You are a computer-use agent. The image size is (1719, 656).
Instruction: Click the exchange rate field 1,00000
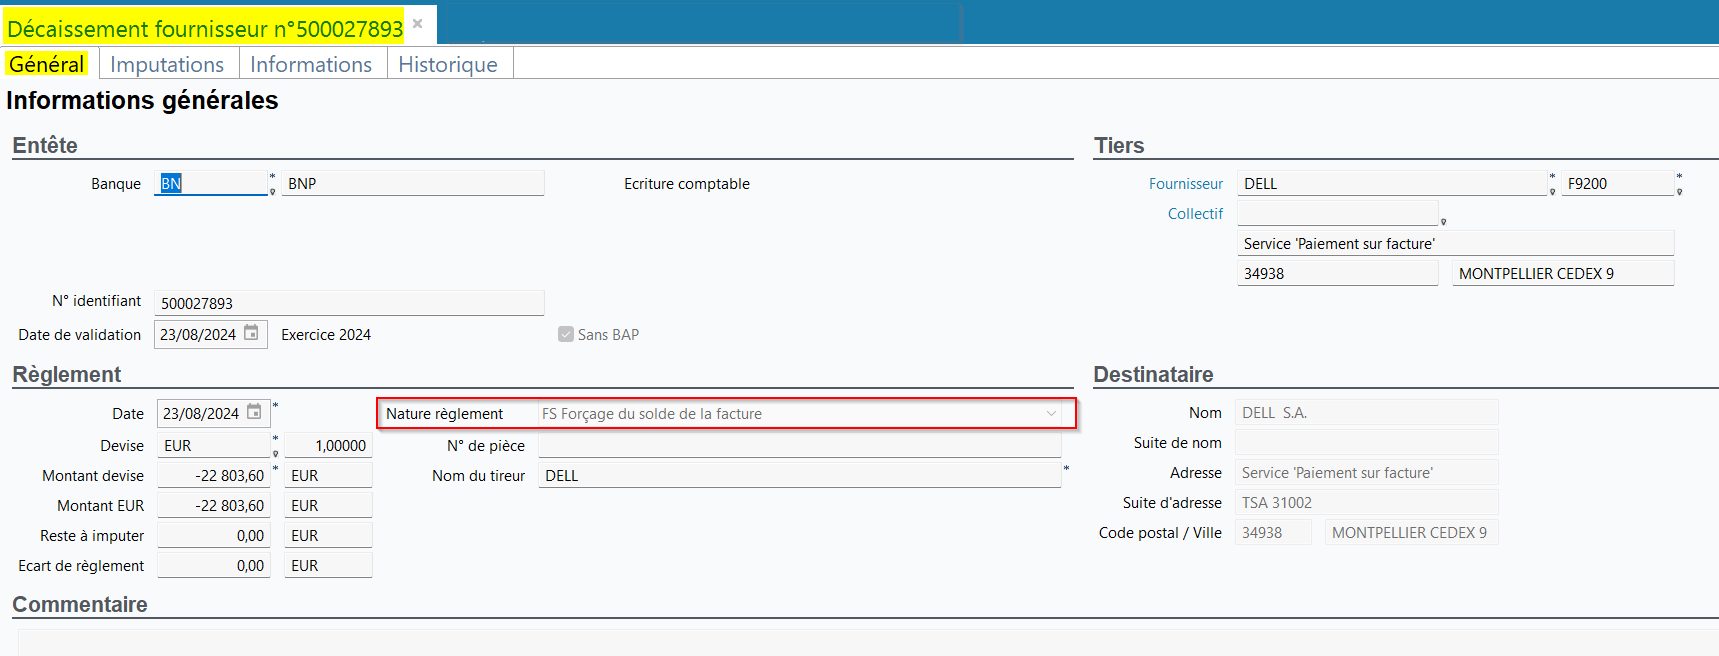click(328, 445)
